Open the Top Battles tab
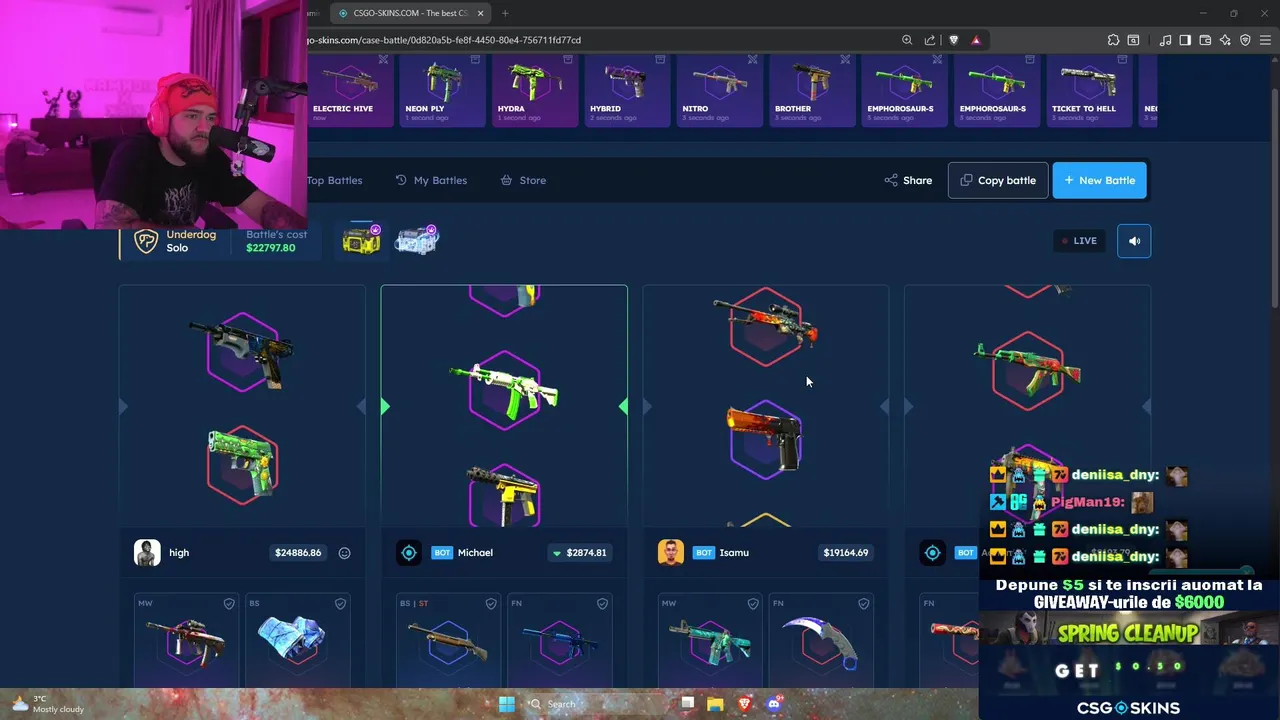The image size is (1280, 720). pos(334,180)
